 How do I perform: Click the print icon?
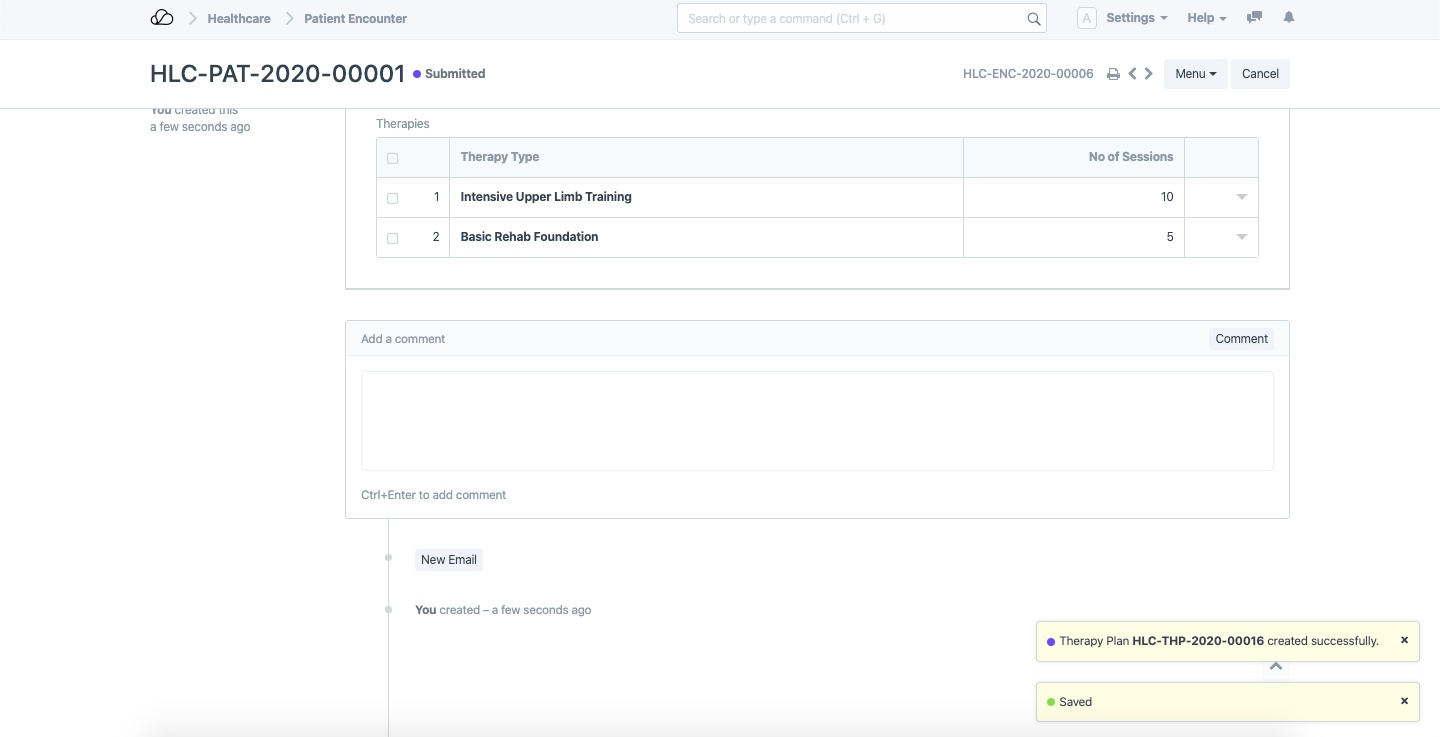tap(1113, 74)
